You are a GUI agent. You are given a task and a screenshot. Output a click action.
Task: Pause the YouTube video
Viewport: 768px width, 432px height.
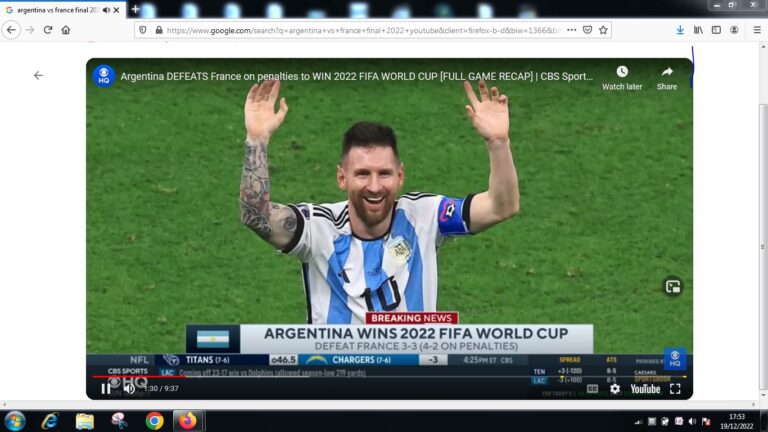click(105, 388)
